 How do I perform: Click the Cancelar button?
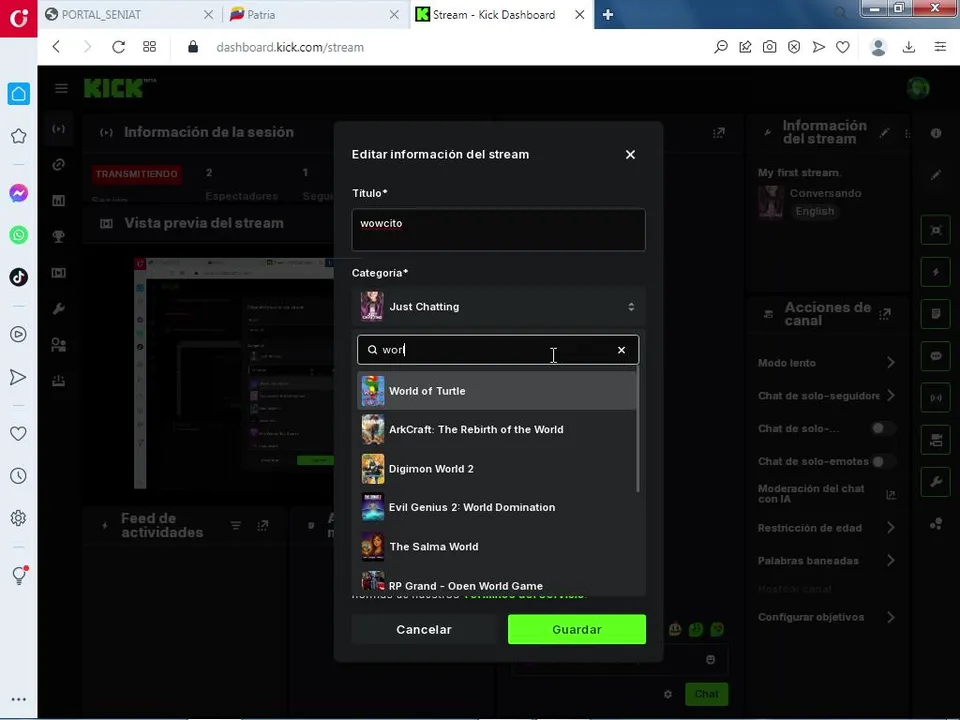424,629
